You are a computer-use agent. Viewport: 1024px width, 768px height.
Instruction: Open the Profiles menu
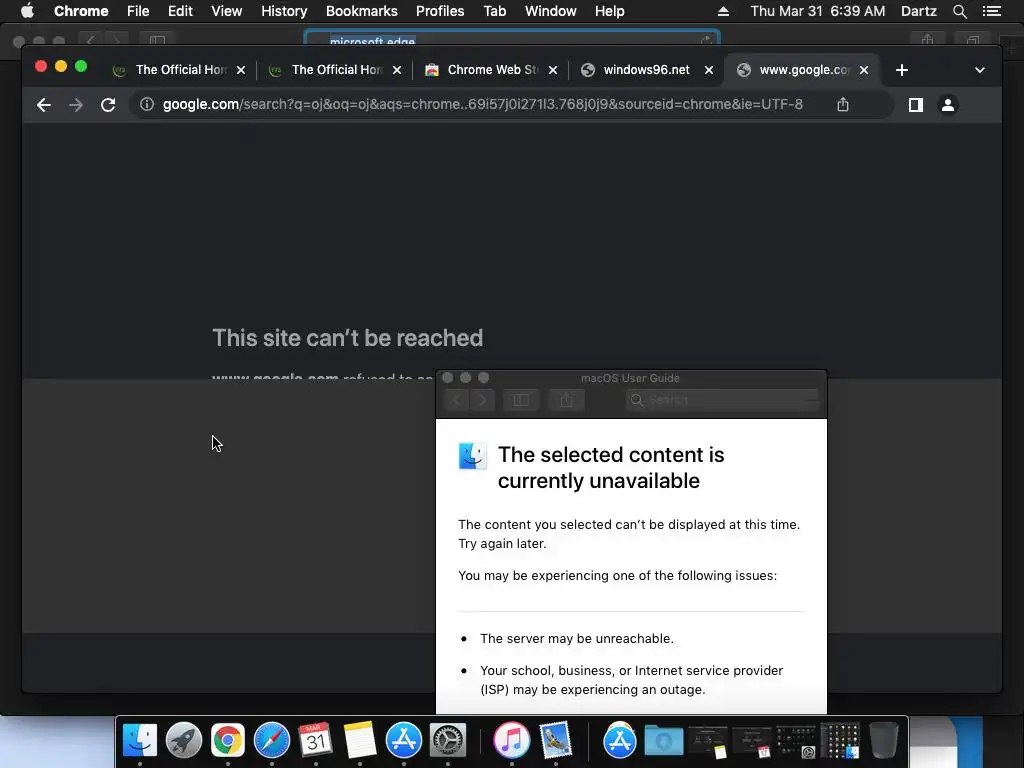pos(440,11)
